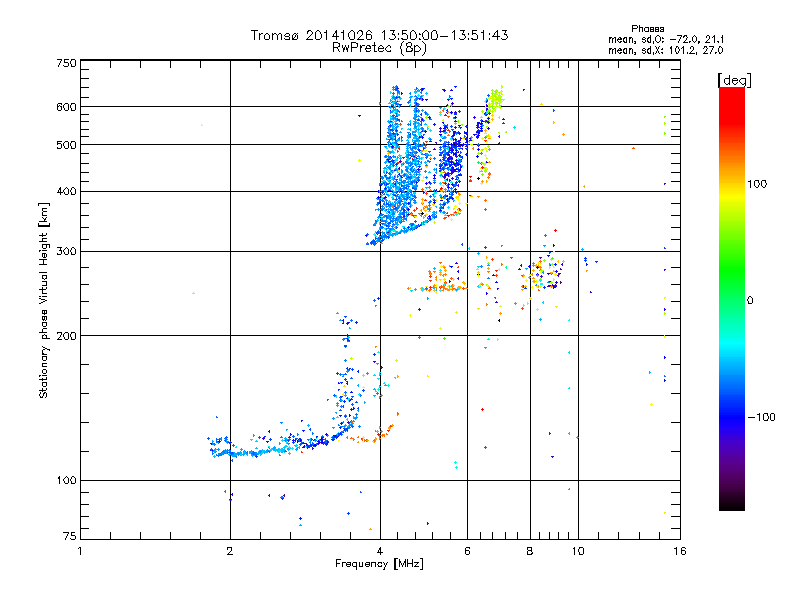800x600 pixels.
Task: Click the y-axis tick label '300'
Action: (x=66, y=252)
